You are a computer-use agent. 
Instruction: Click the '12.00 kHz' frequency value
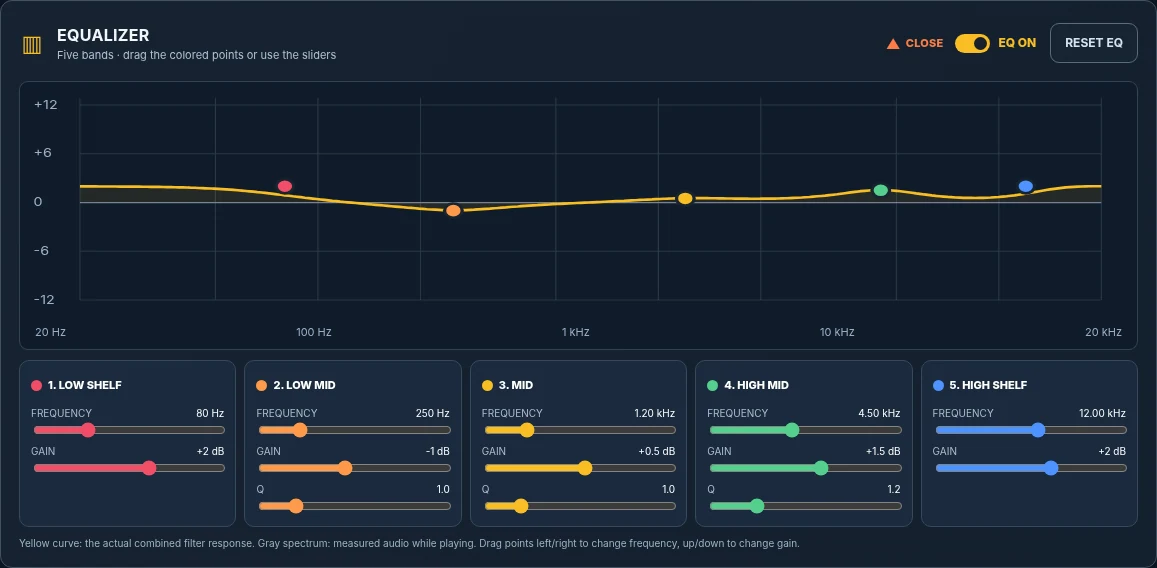(1102, 413)
